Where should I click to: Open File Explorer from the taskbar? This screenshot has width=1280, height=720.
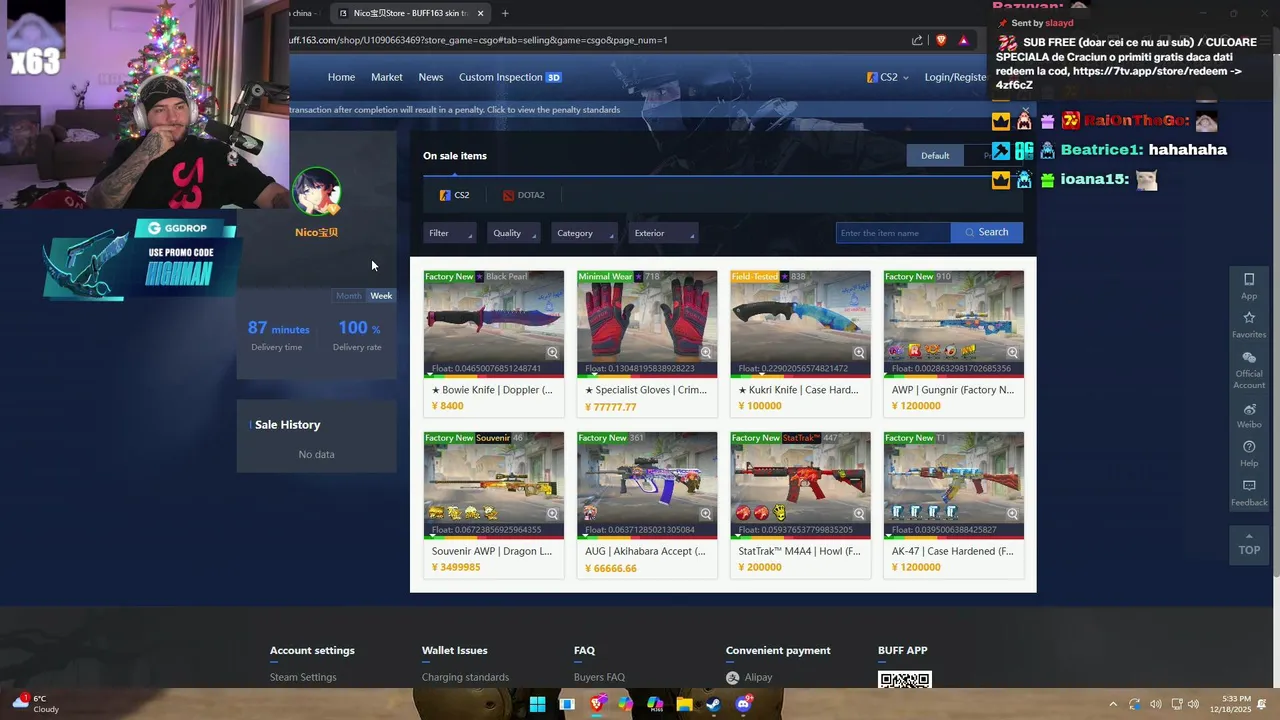[x=684, y=704]
